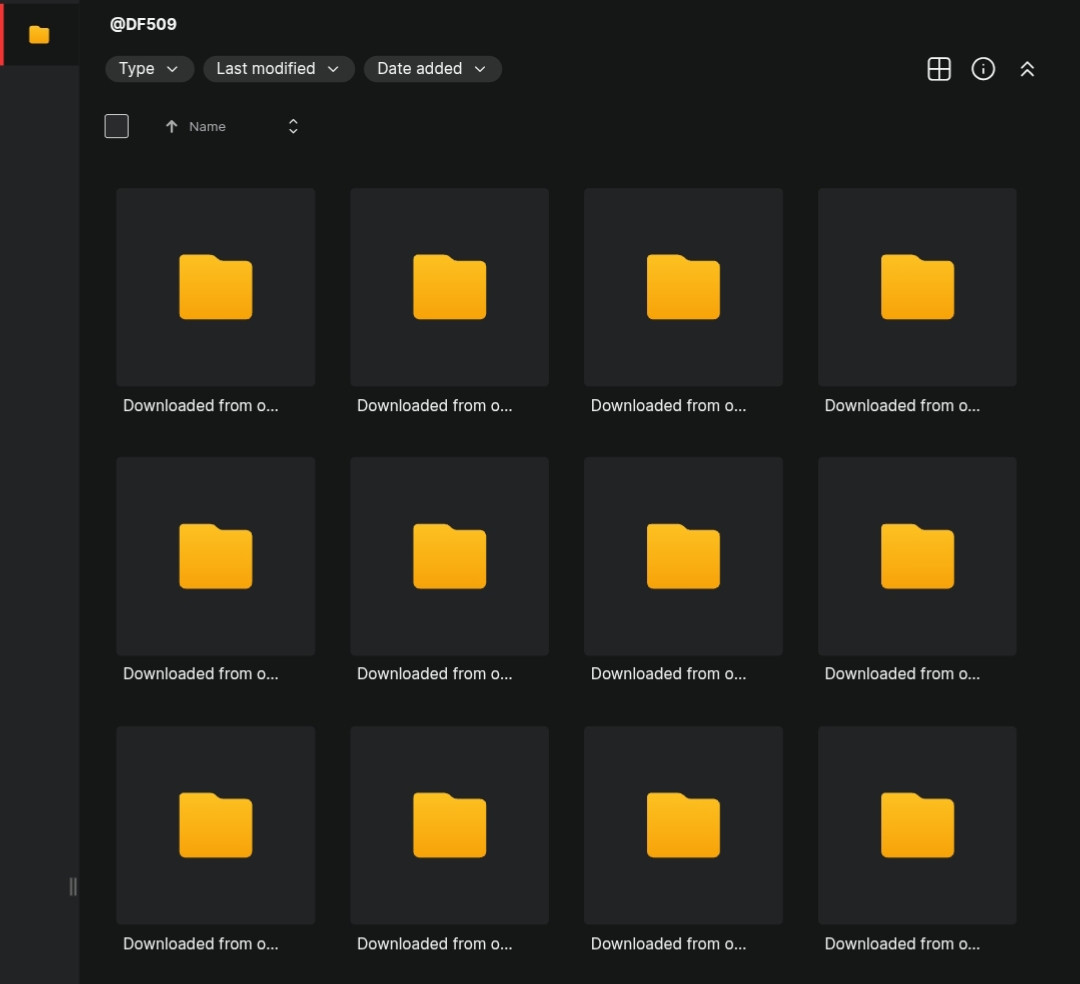
Task: Click the label under the last bottom-row folder
Action: click(902, 943)
